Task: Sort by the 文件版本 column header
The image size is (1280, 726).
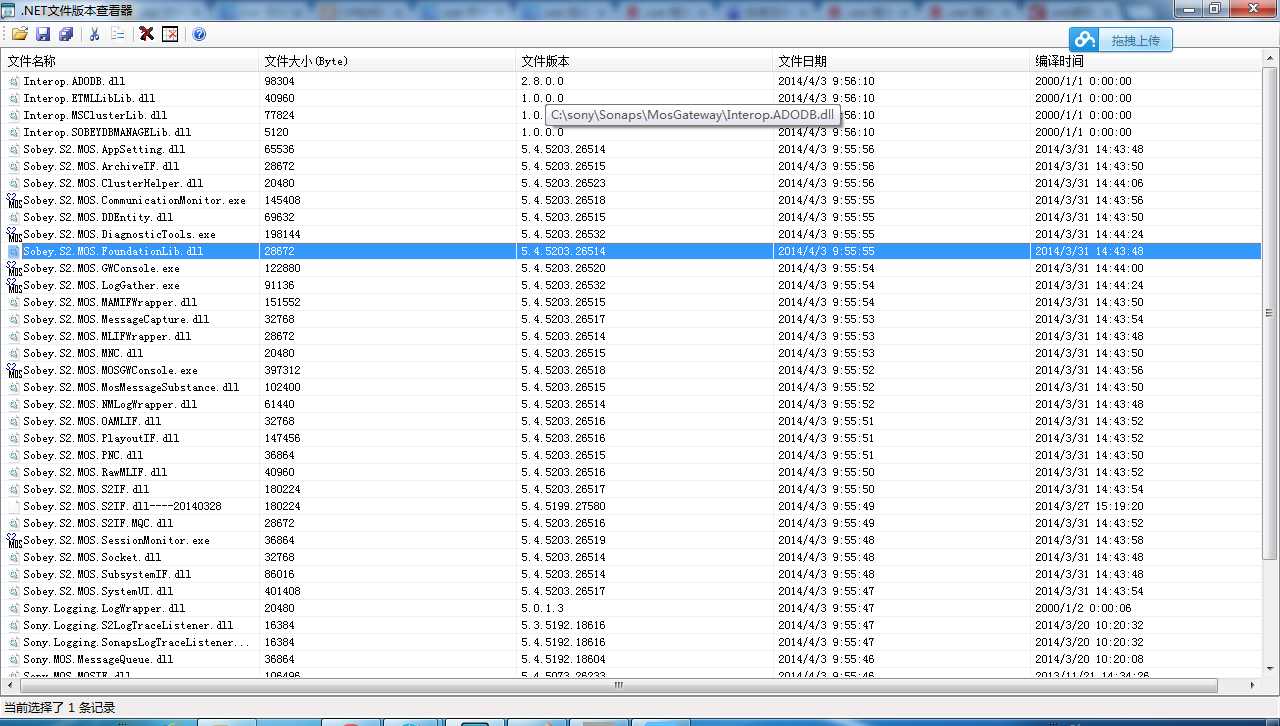Action: (644, 61)
